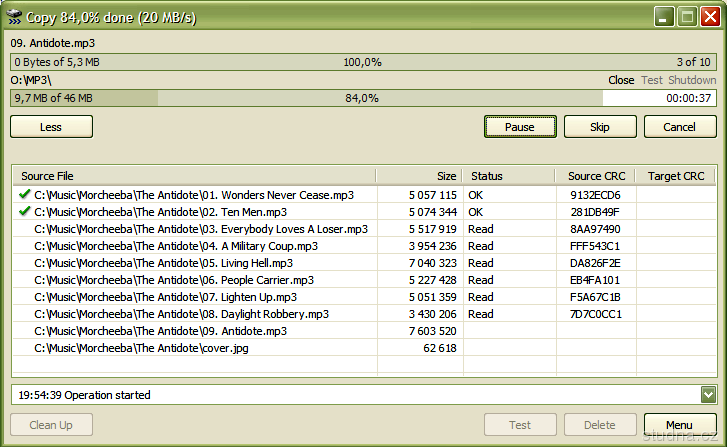The width and height of the screenshot is (727, 447).
Task: Minimize the copy window
Action: click(663, 17)
